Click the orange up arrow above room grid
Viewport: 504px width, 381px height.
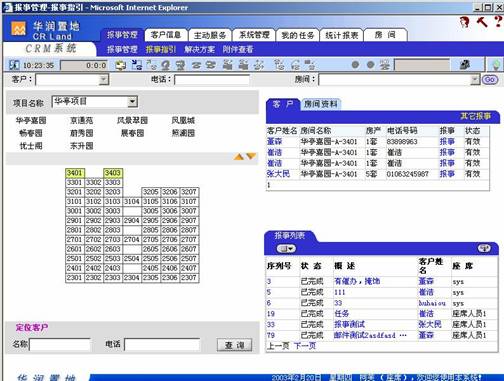point(239,157)
